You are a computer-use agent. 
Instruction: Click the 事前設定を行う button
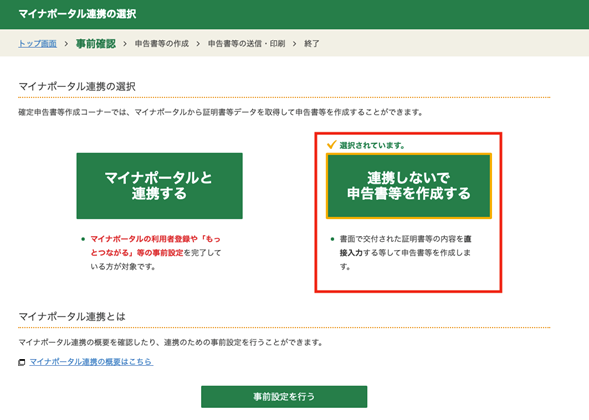[284, 397]
